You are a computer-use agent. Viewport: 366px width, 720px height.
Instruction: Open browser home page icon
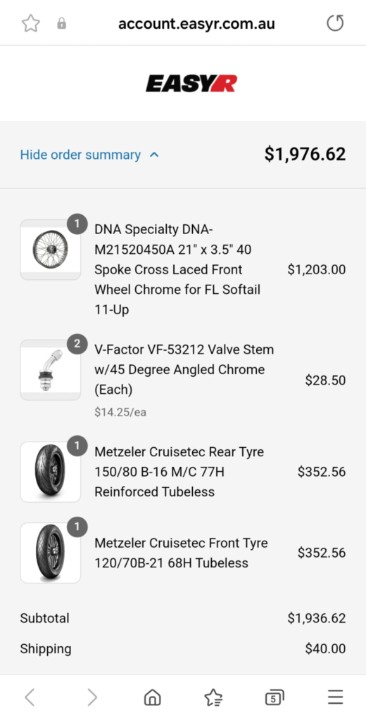[152, 698]
